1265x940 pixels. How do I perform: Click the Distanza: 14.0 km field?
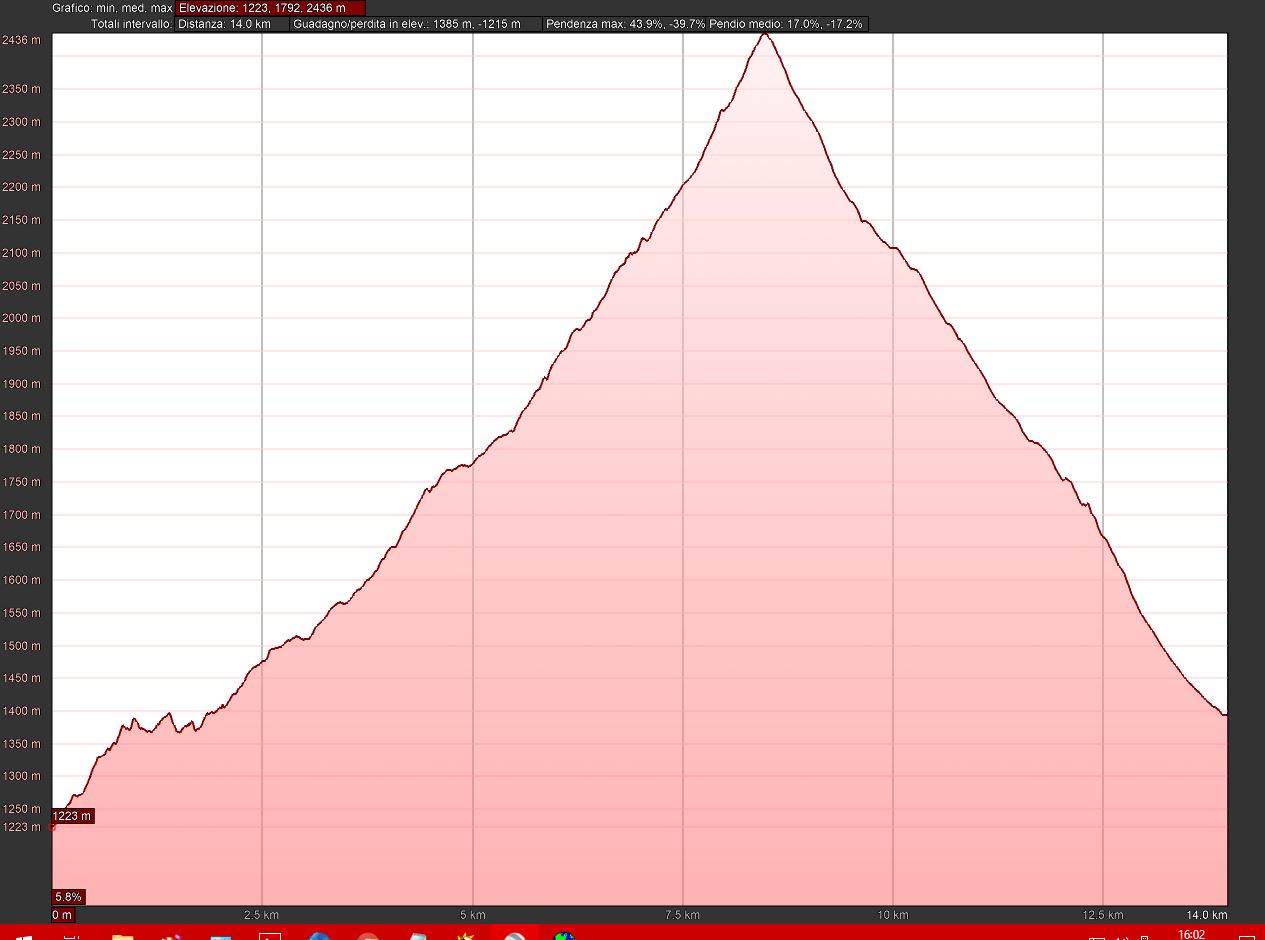tap(231, 23)
